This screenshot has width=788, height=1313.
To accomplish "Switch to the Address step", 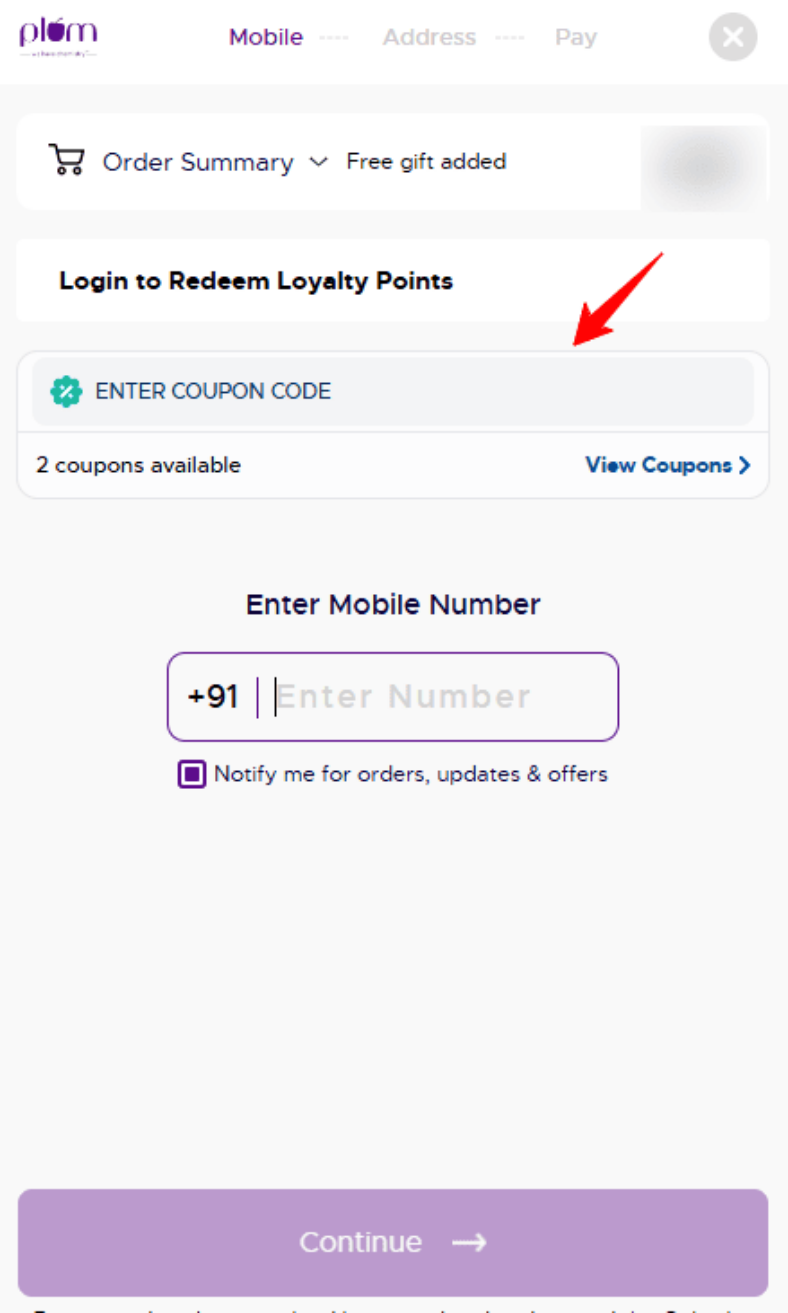I will [429, 37].
